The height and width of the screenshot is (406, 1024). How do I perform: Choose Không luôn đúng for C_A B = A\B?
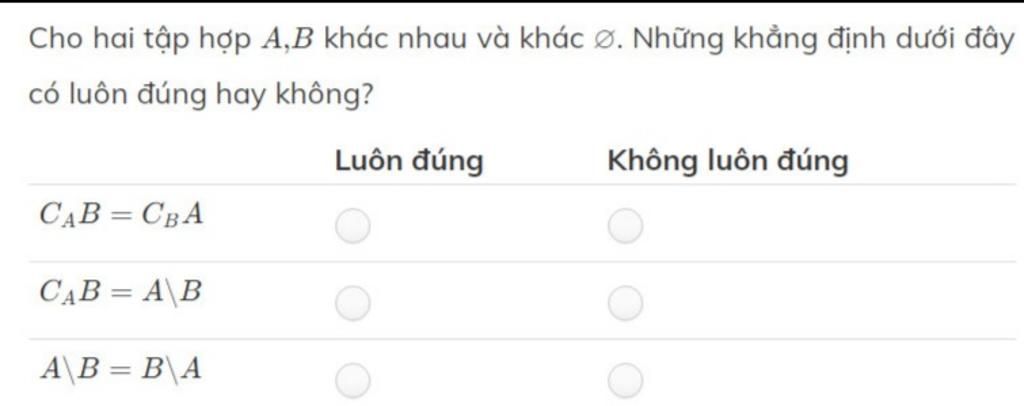[x=625, y=301]
